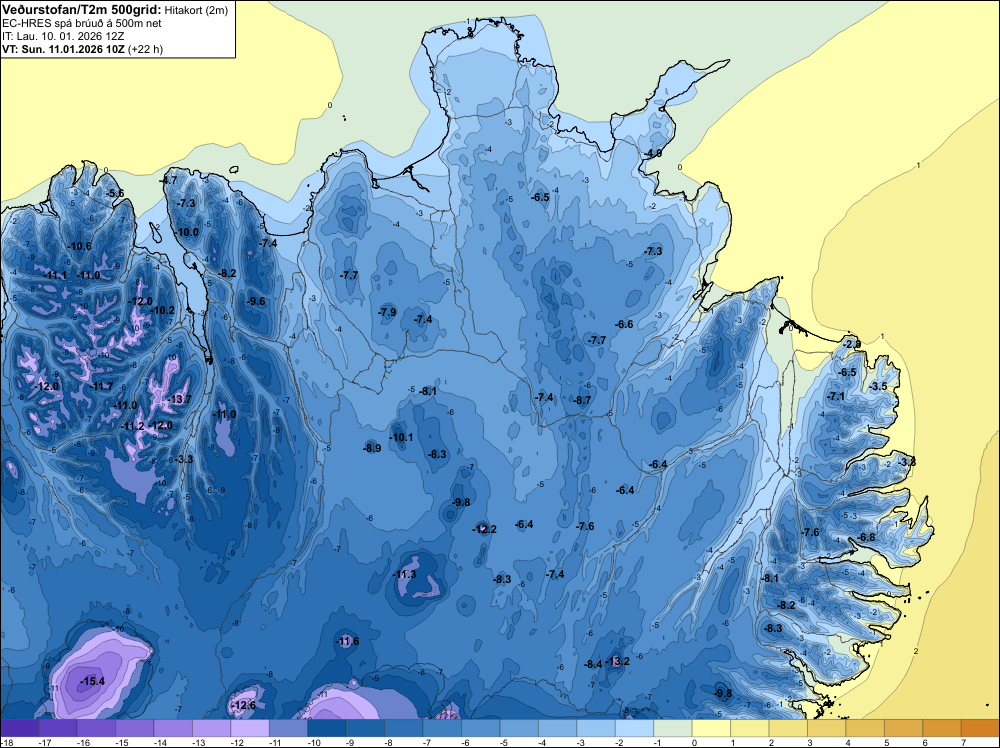Viewport: 1000px width, 748px height.
Task: Click the -11.6 temperature label
Action: pos(347,642)
